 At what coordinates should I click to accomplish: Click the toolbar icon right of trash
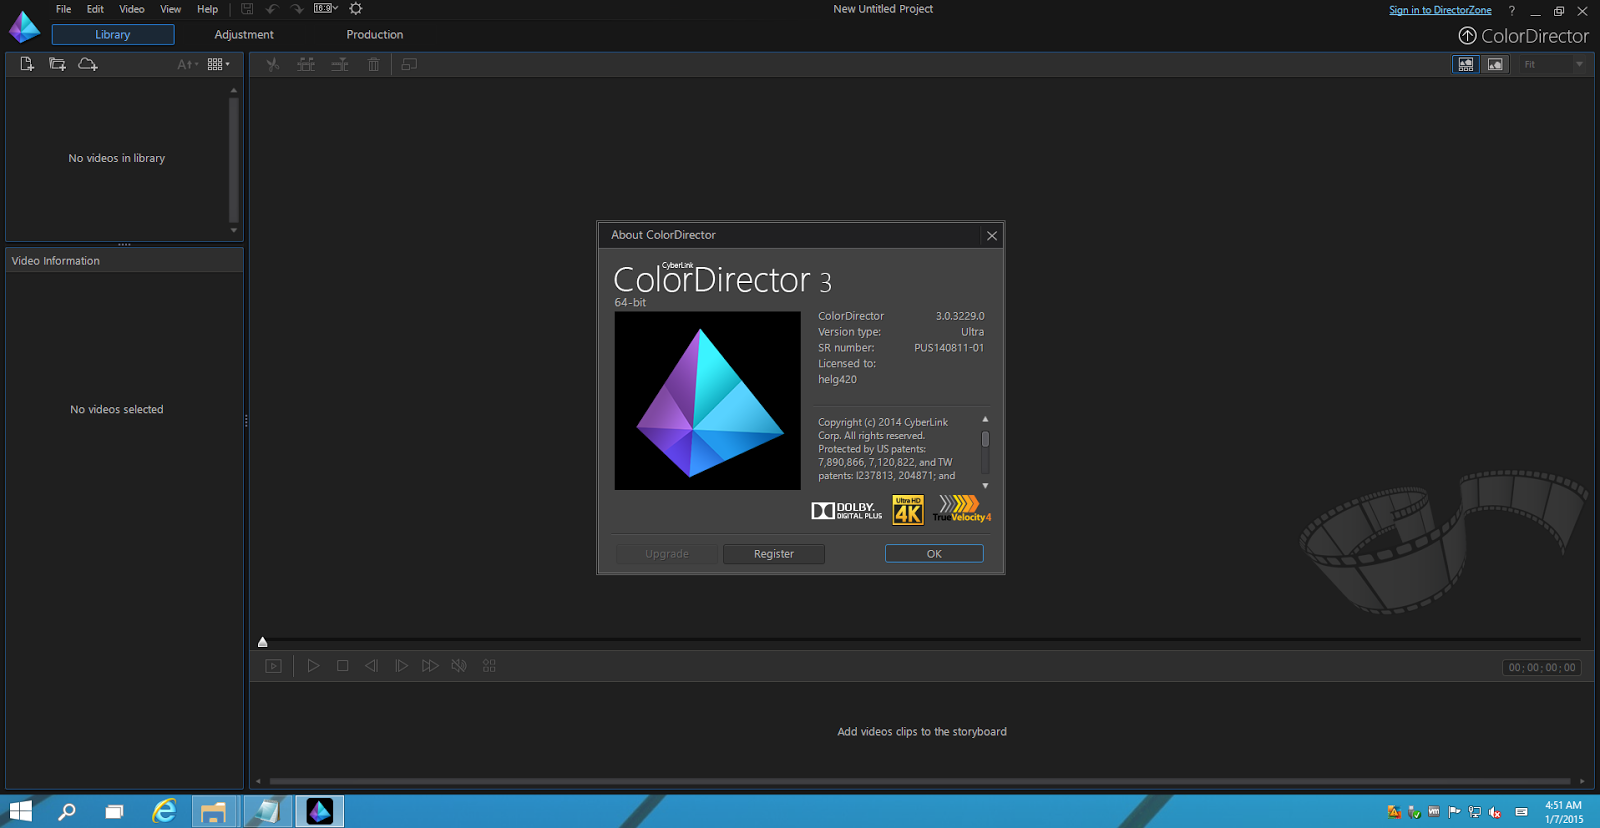click(x=409, y=64)
